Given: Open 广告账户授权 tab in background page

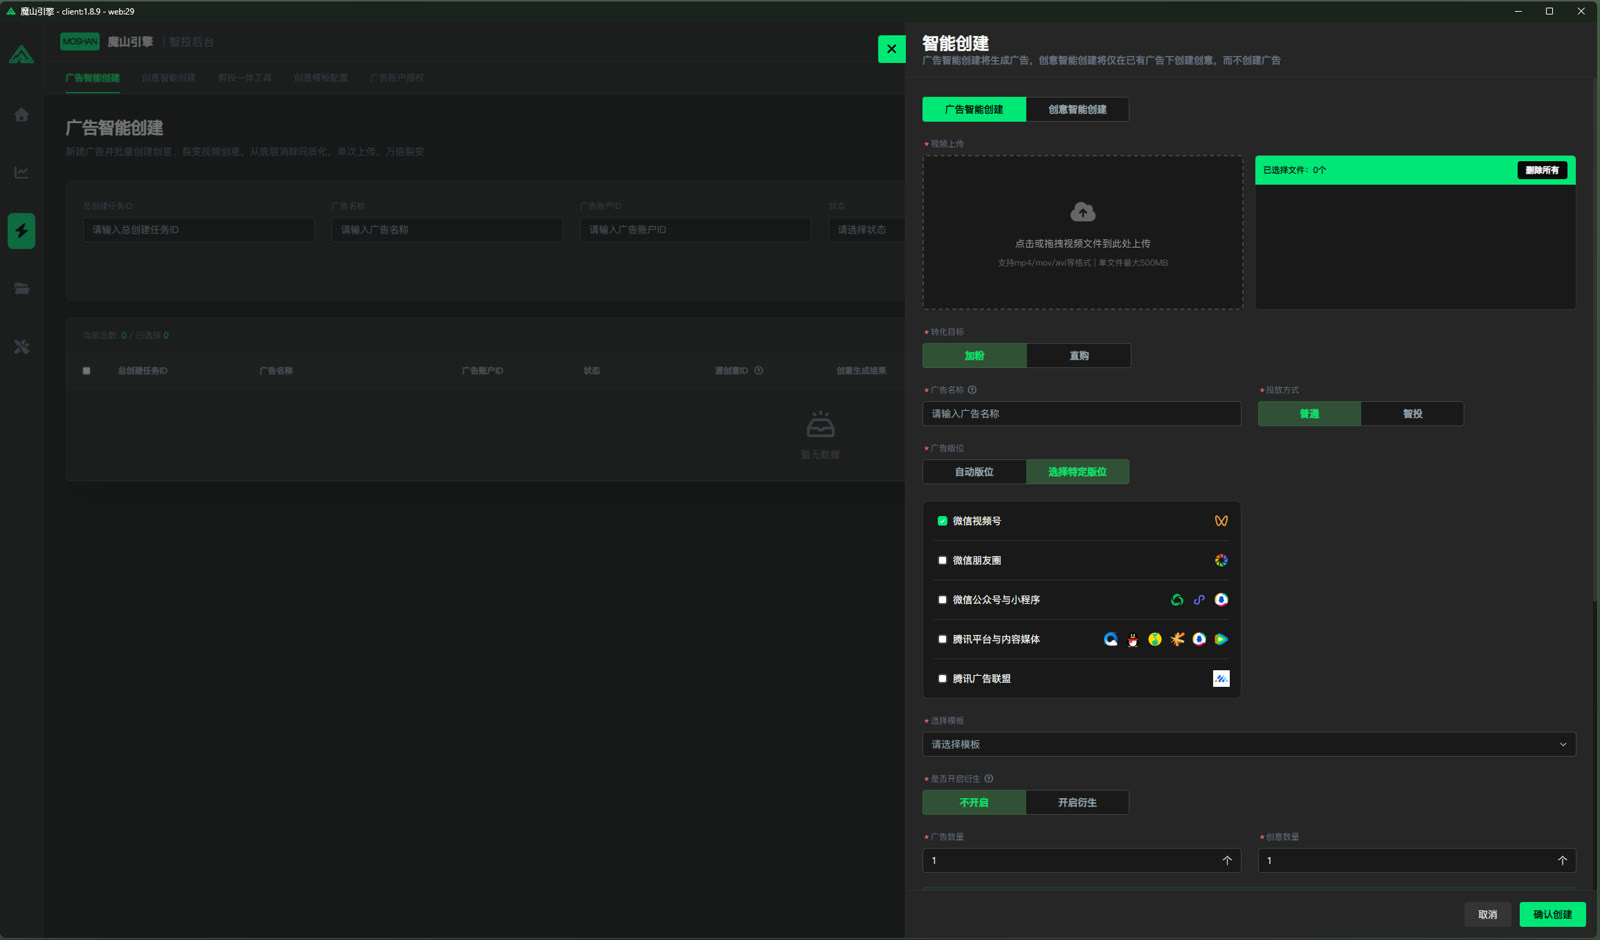Looking at the screenshot, I should pos(397,78).
